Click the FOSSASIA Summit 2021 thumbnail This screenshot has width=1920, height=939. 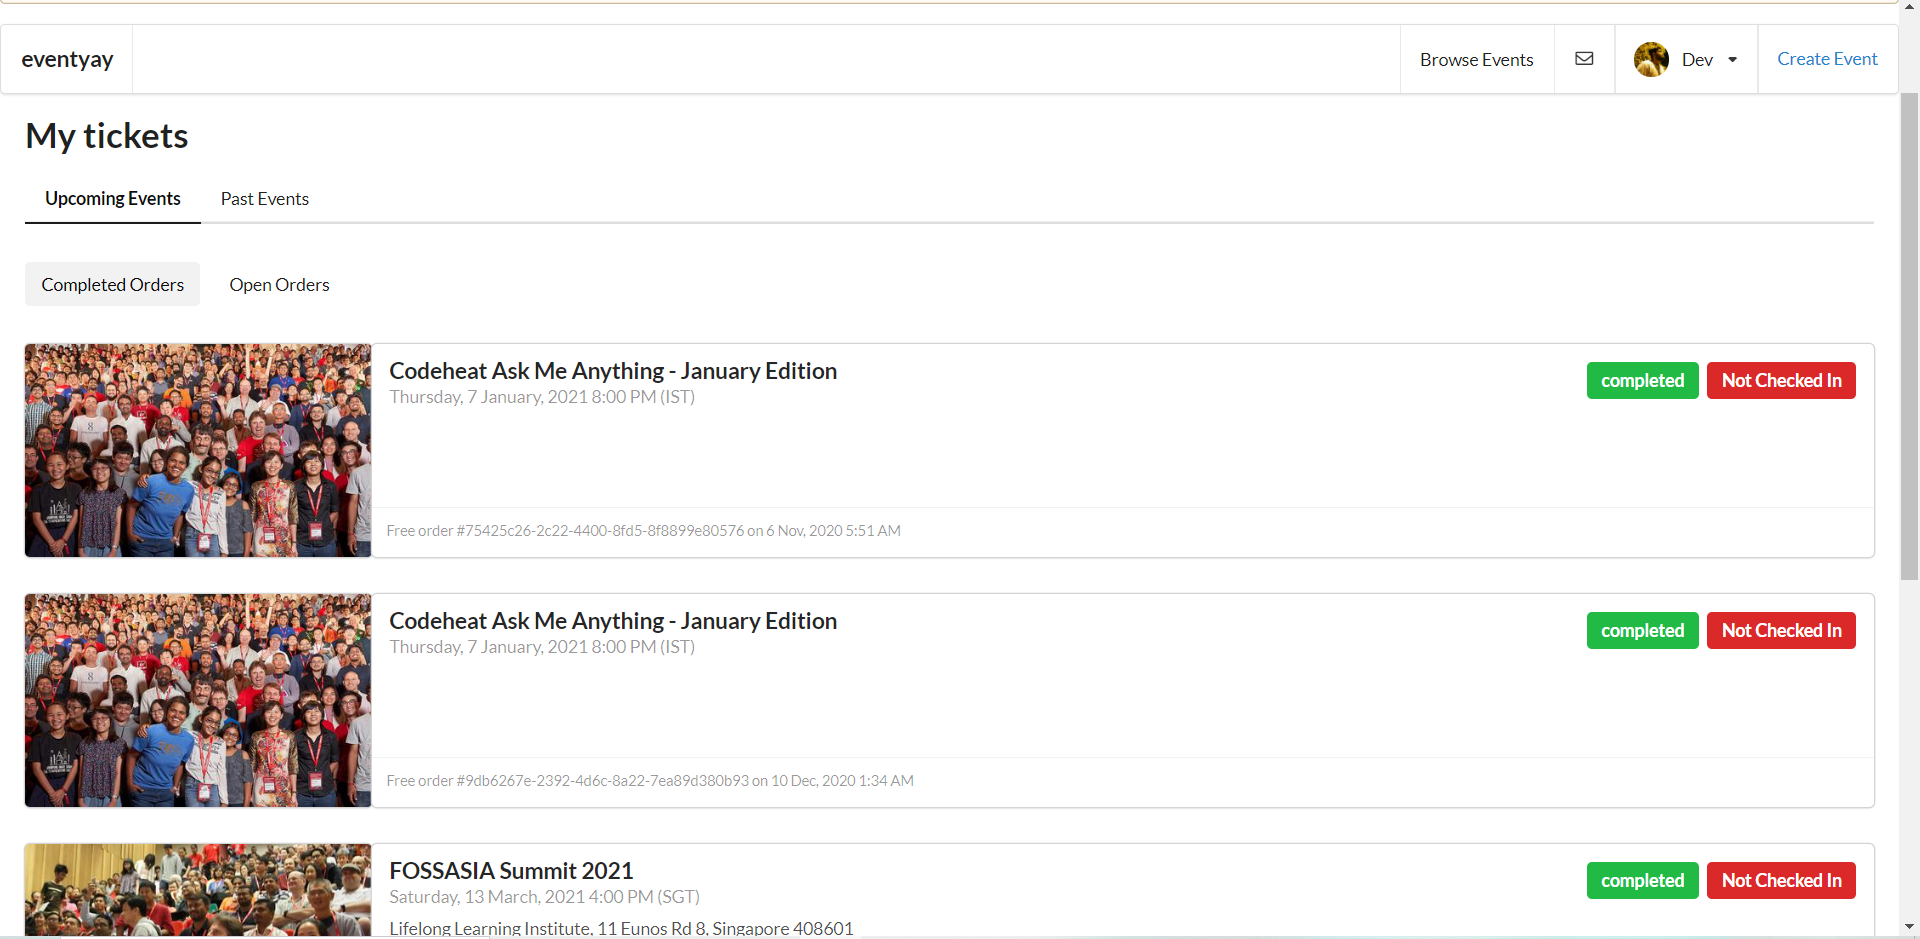(x=198, y=889)
